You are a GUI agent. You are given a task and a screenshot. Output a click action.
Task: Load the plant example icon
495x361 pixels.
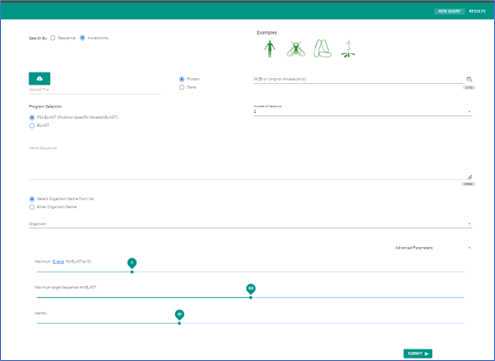point(348,49)
